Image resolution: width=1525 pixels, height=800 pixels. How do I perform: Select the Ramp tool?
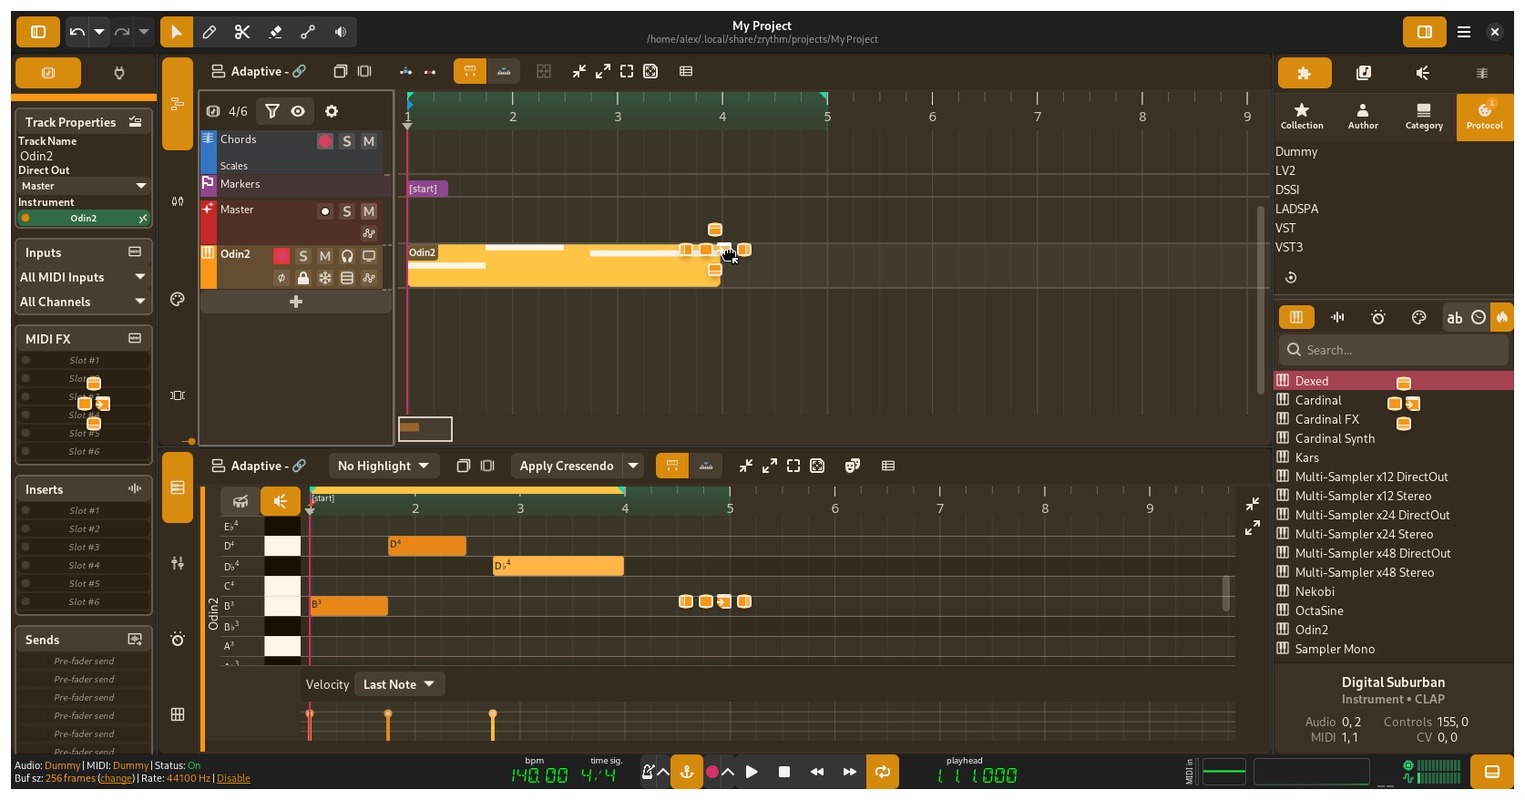pyautogui.click(x=308, y=32)
